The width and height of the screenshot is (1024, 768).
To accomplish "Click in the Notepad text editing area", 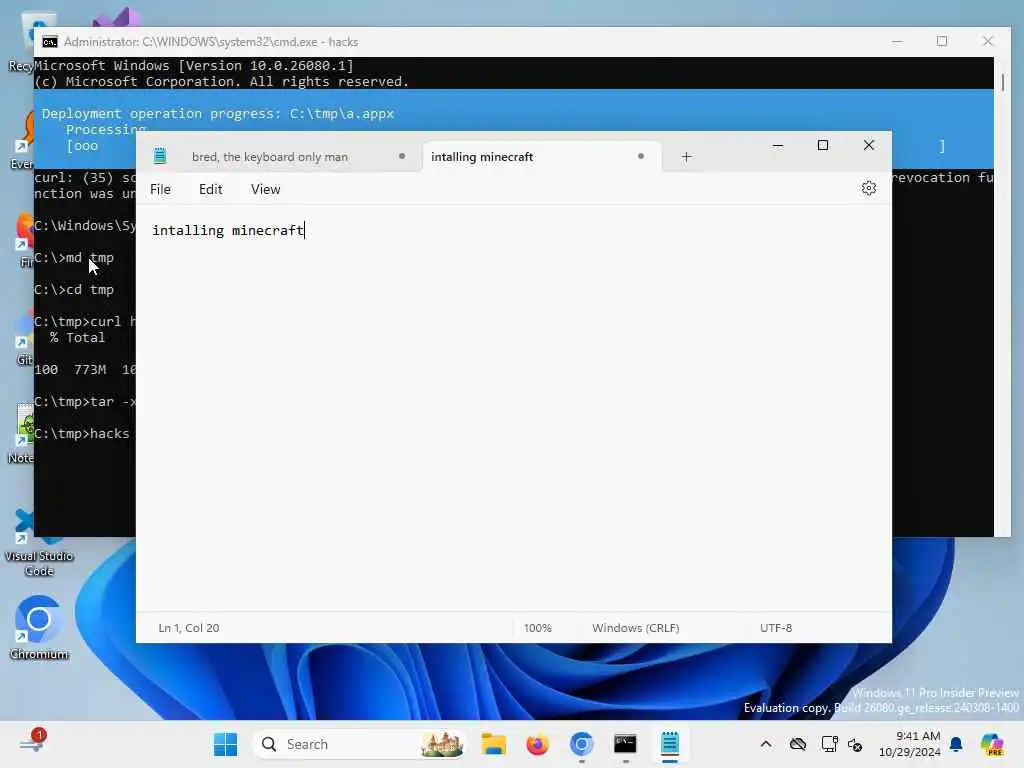I will point(513,408).
